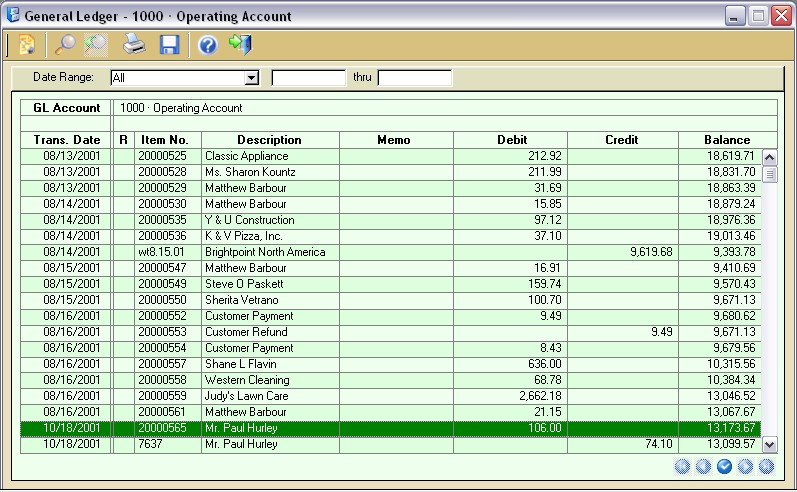This screenshot has height=492, width=797.
Task: Click the 2,662.18 debit amount
Action: click(x=540, y=396)
